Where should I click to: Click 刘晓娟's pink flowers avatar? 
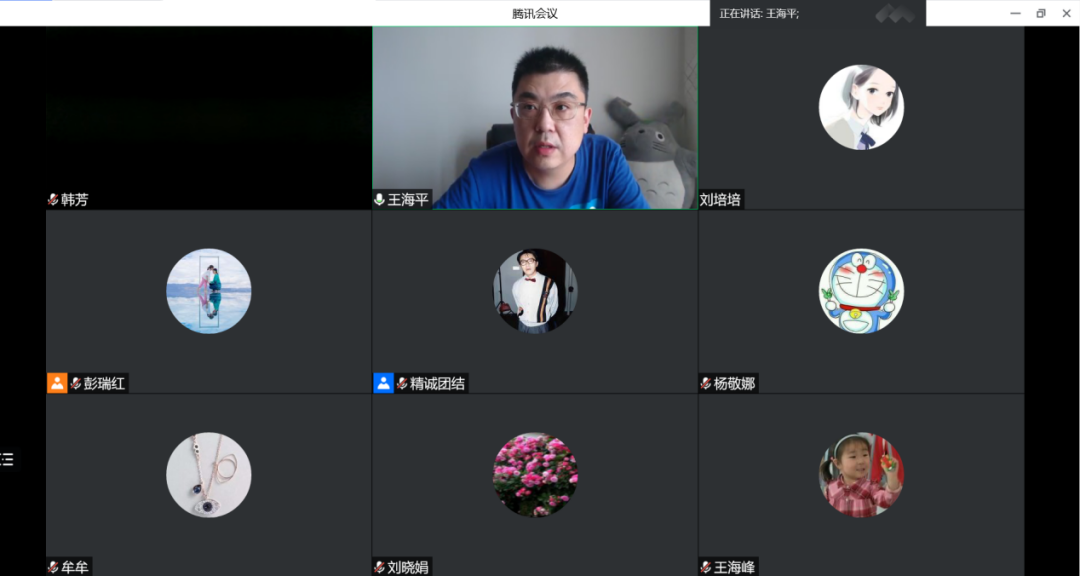[535, 475]
